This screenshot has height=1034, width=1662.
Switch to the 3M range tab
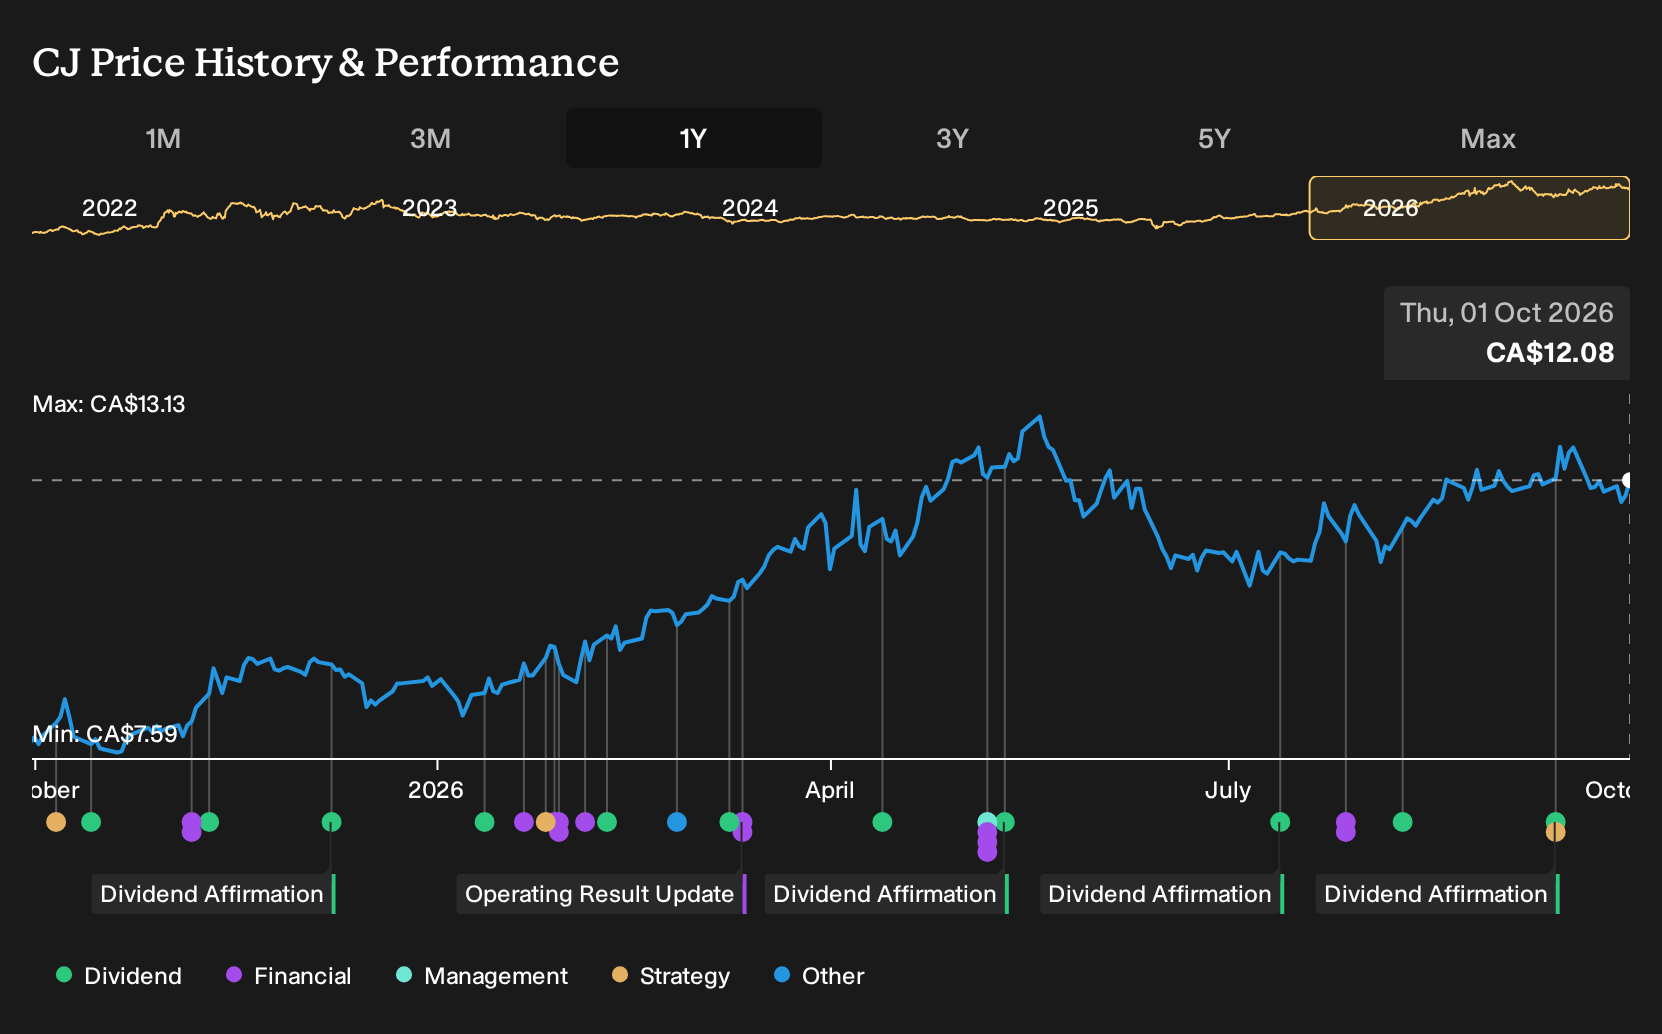coord(430,138)
